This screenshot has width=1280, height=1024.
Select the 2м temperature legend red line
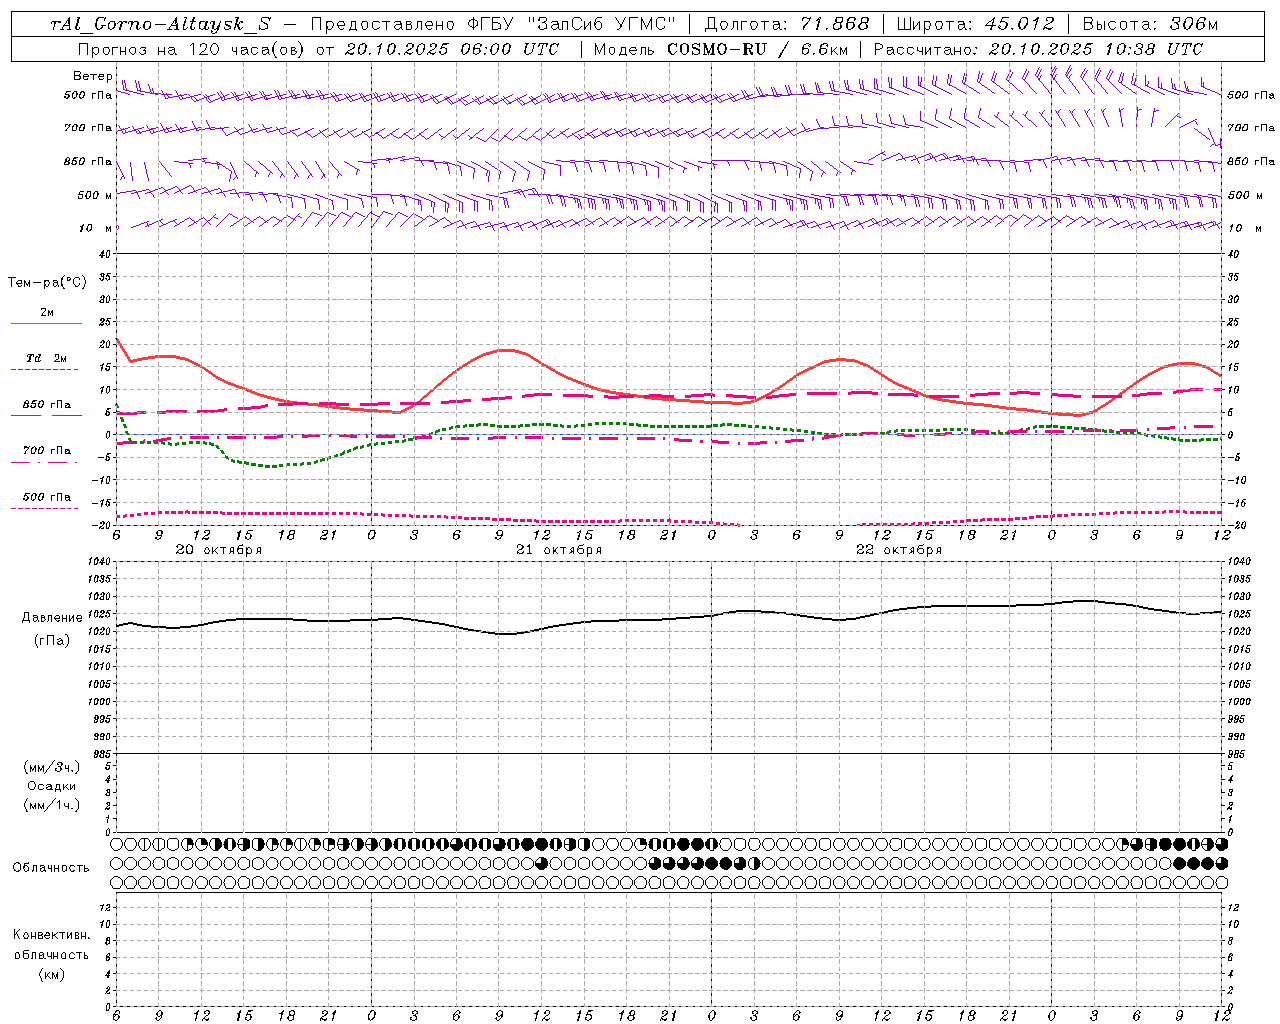[46, 323]
